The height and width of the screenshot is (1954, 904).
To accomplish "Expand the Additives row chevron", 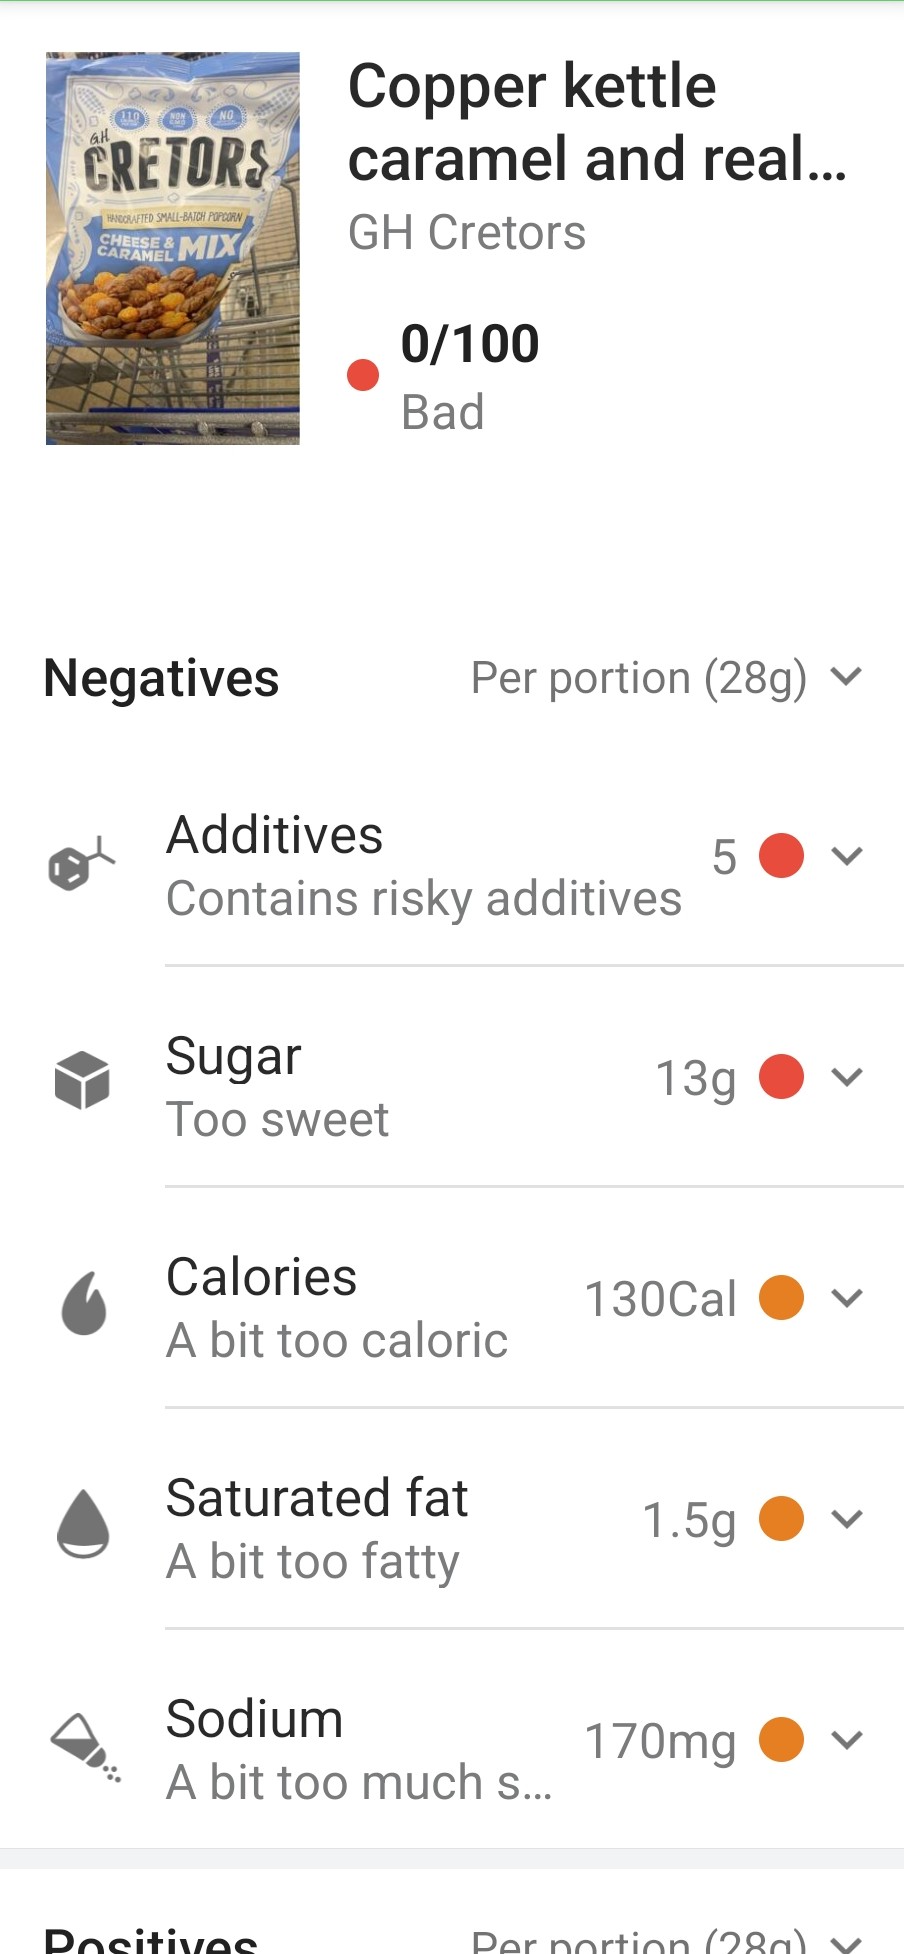I will (x=847, y=856).
